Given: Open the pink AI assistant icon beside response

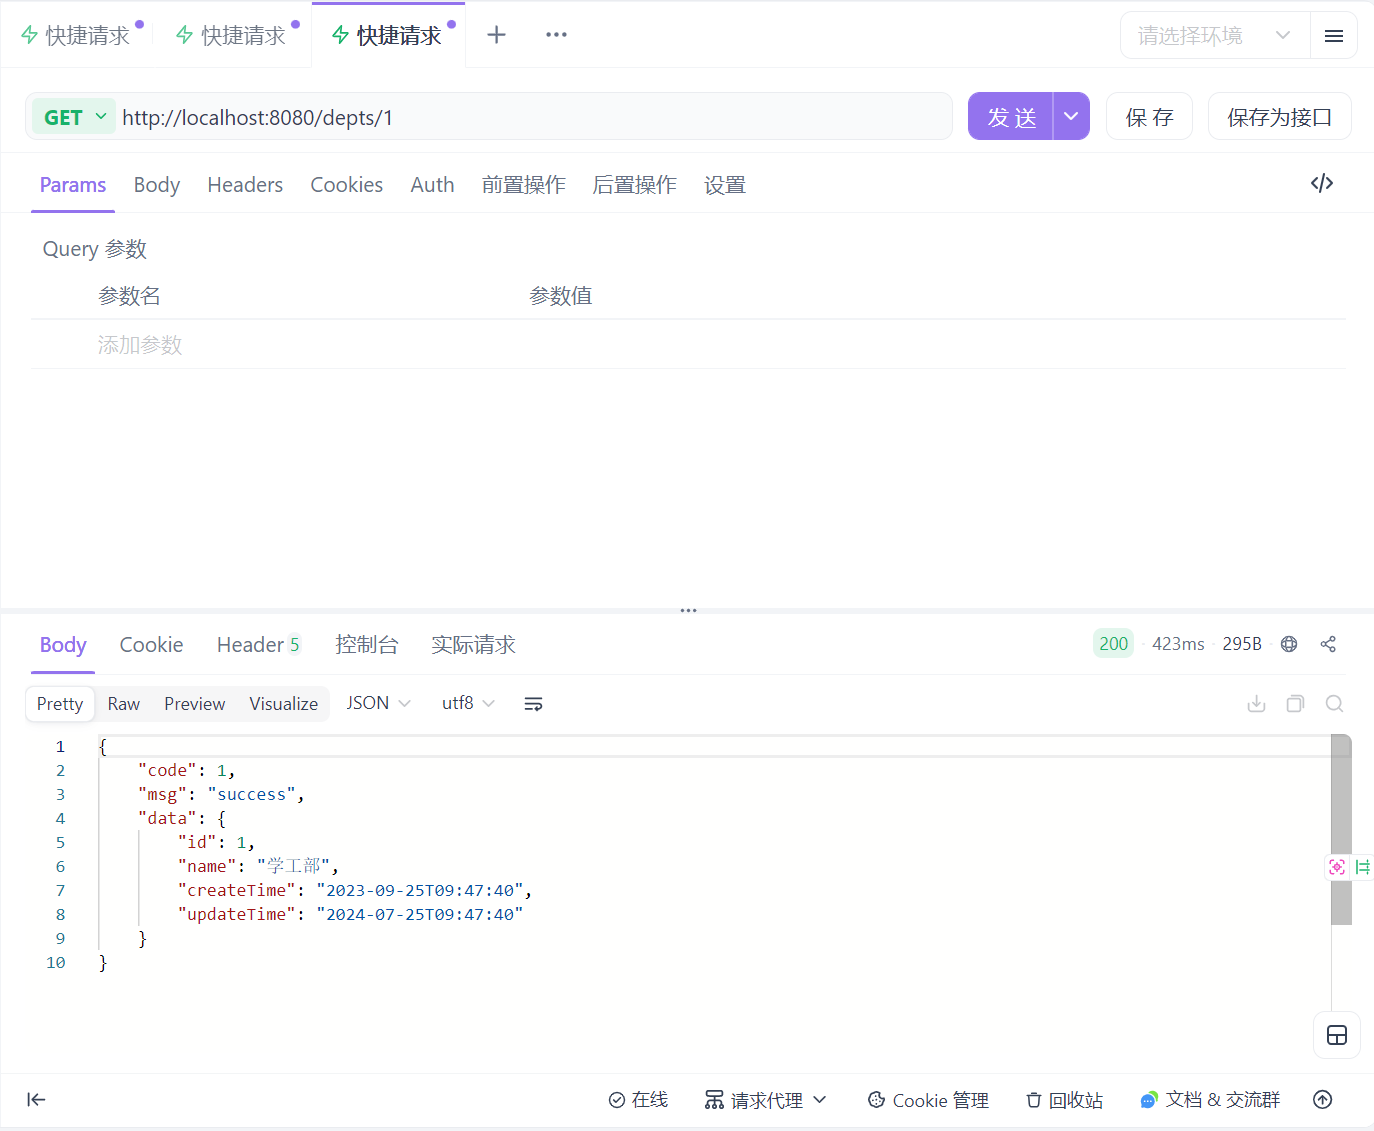Looking at the screenshot, I should click(1337, 867).
